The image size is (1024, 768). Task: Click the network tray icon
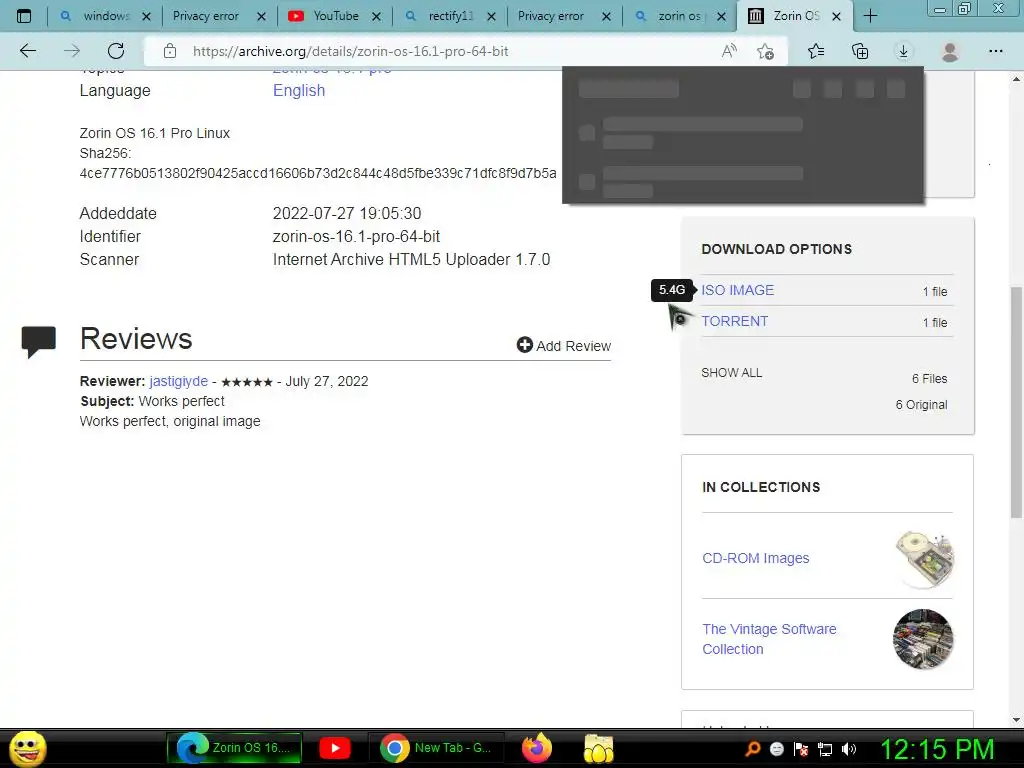click(825, 749)
